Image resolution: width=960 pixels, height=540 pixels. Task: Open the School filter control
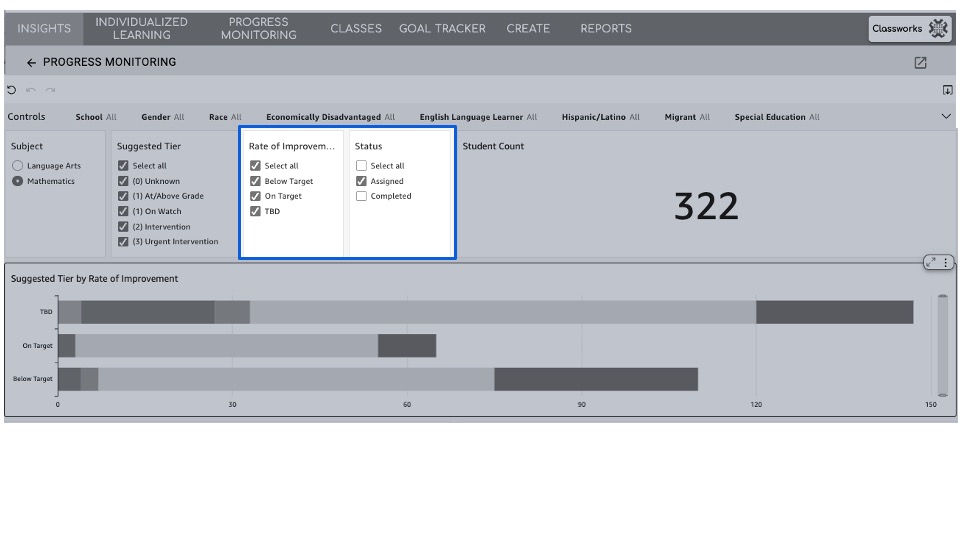[96, 117]
